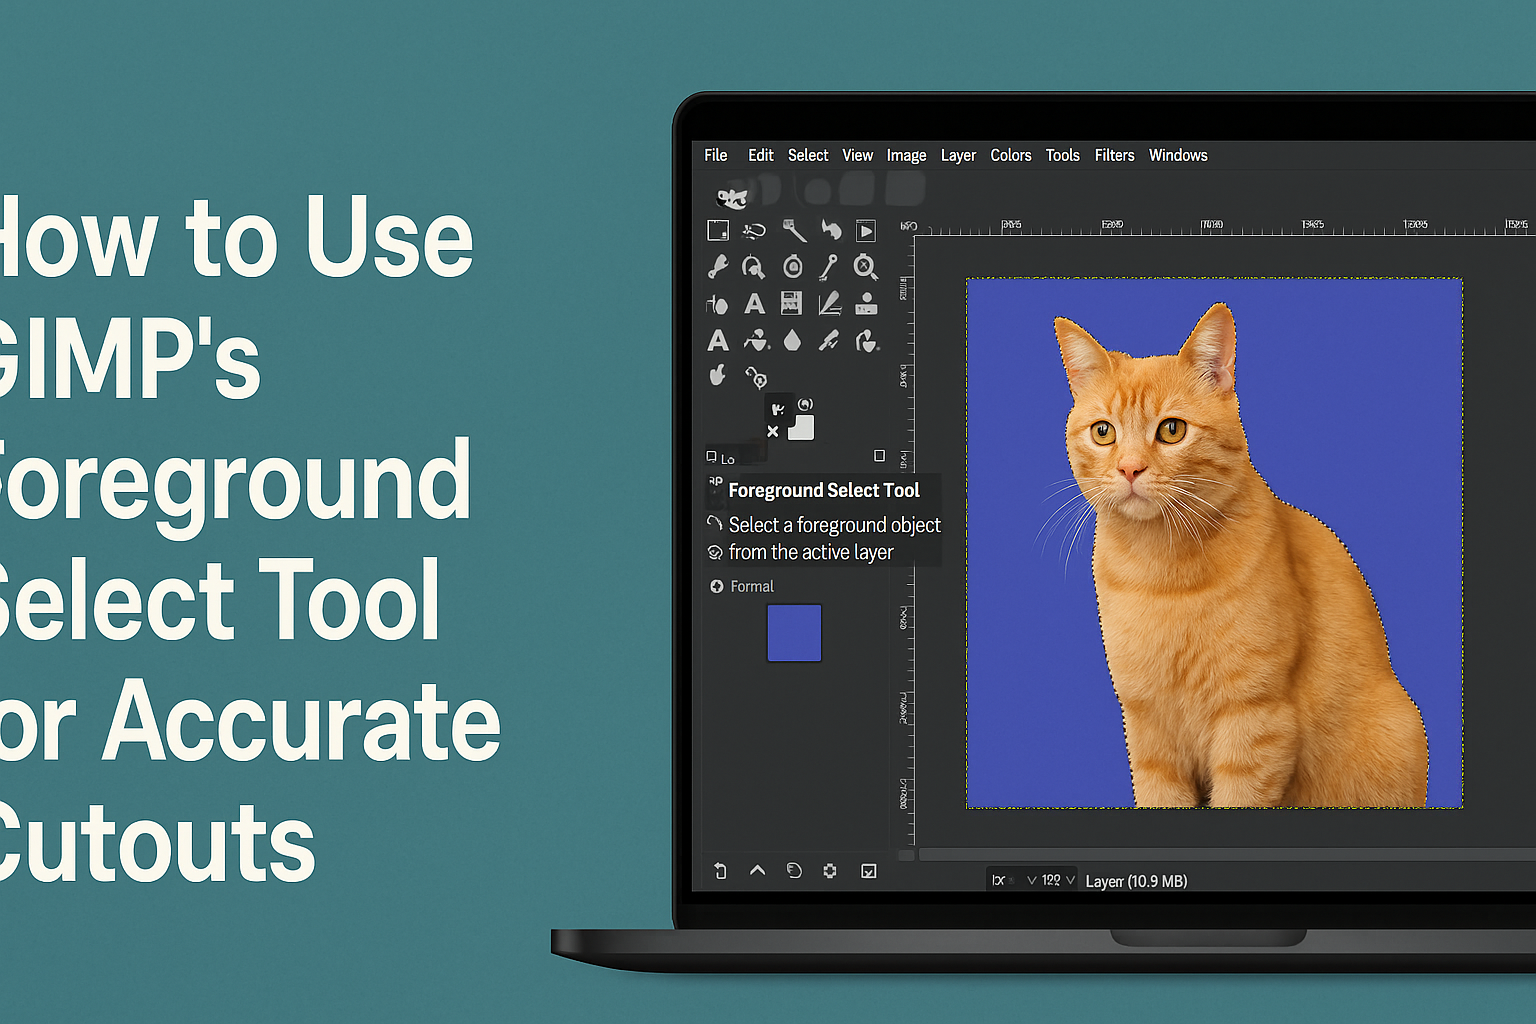Screen dimensions: 1536x1024
Task: Click the floppy disk tool icon
Action: 791,303
